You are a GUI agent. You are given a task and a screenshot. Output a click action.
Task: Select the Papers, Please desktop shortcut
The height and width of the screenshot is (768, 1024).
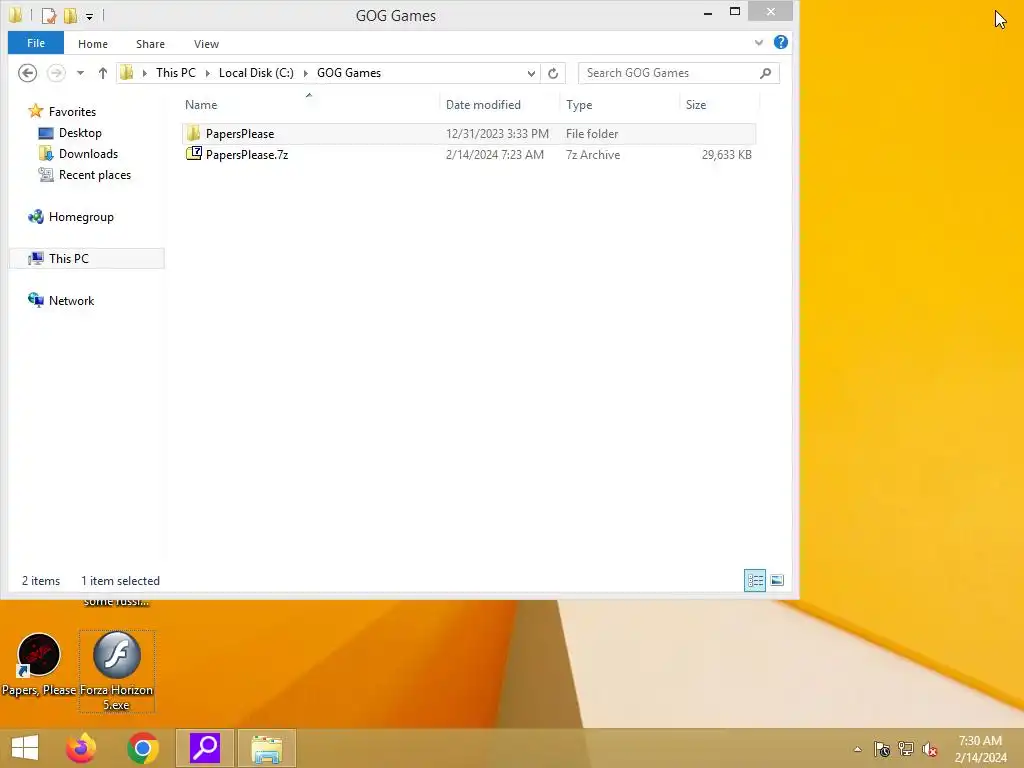click(x=39, y=665)
